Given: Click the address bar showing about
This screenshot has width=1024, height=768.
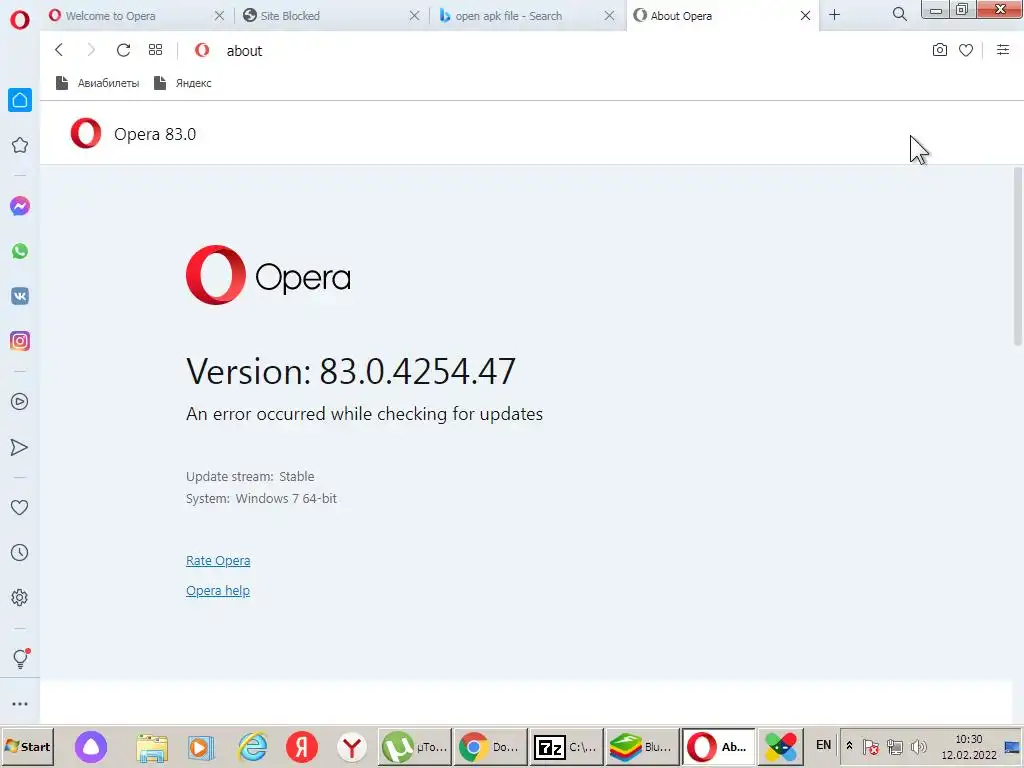Looking at the screenshot, I should [555, 50].
